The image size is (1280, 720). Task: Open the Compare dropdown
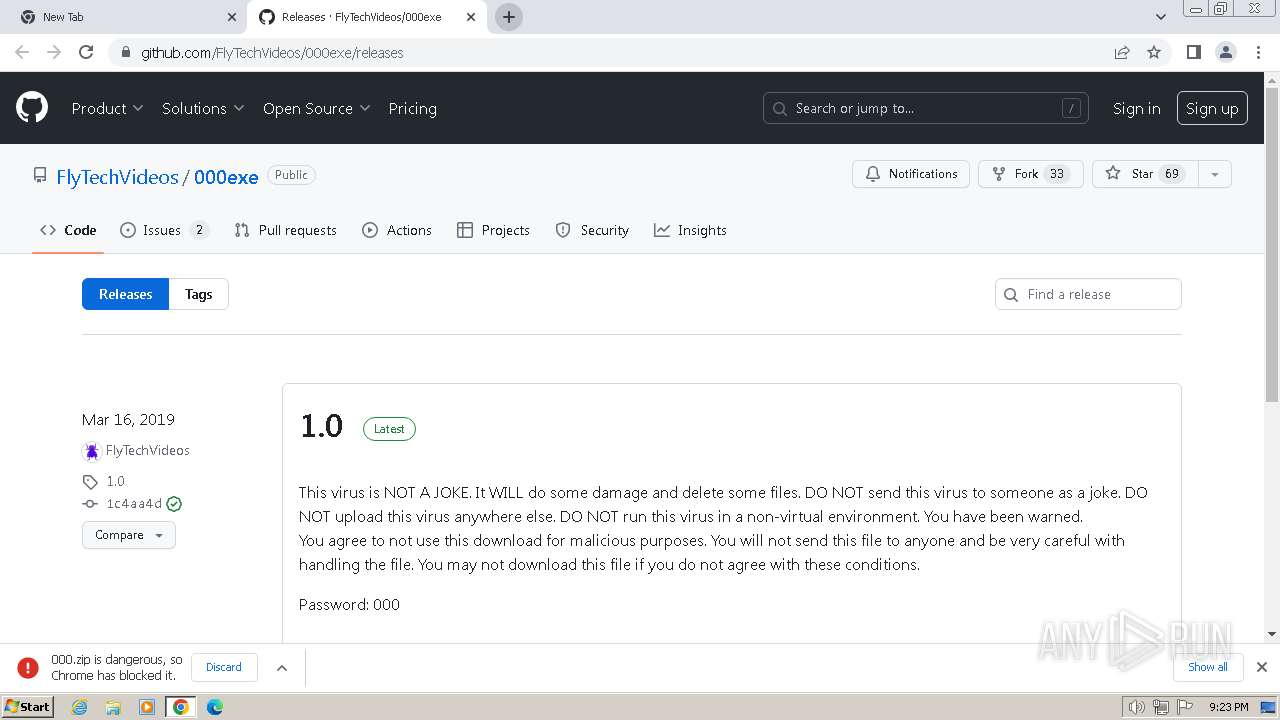(x=129, y=535)
